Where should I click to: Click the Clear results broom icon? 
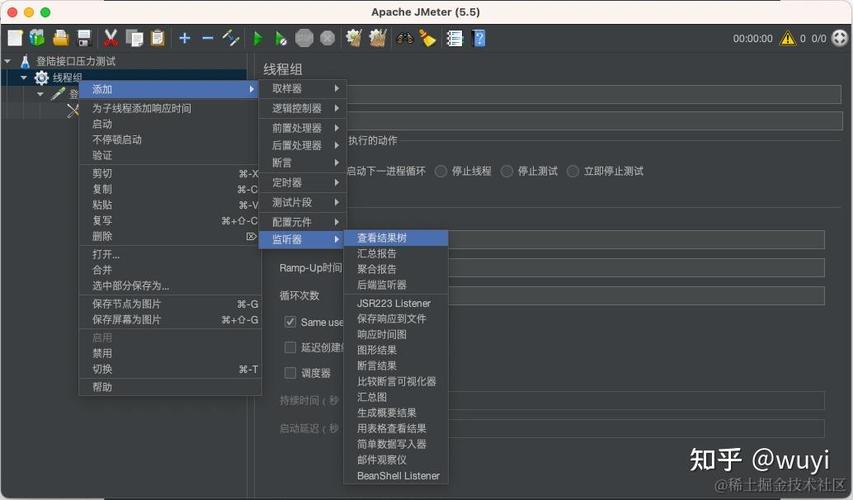[x=354, y=38]
